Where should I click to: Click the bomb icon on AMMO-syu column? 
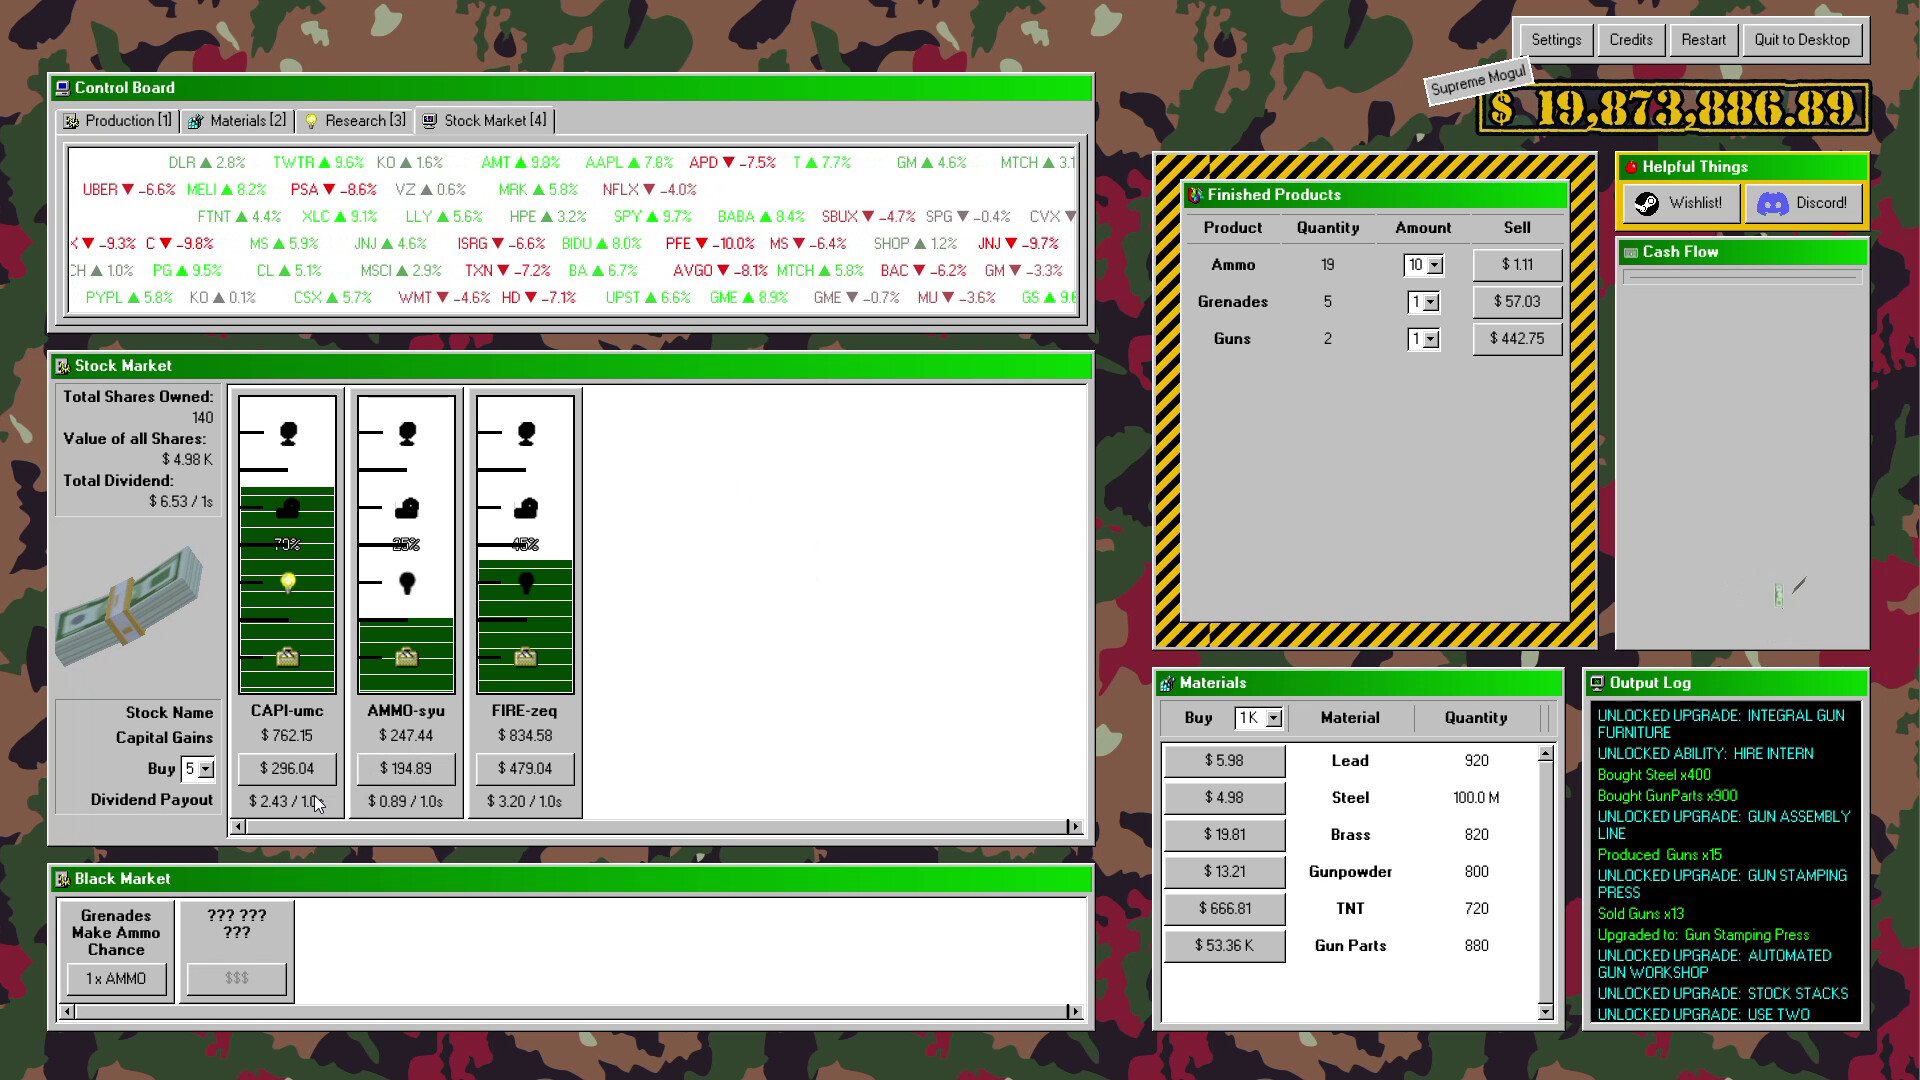click(406, 508)
